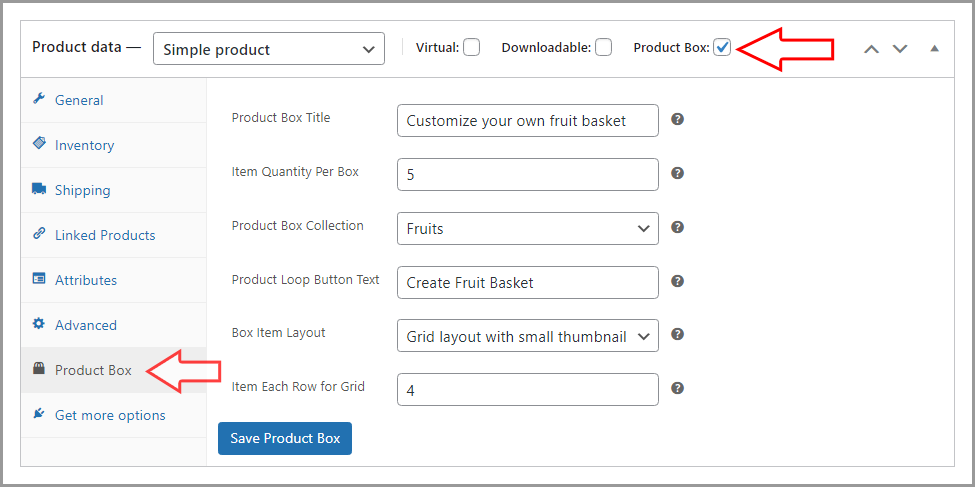Click the Product Box Title text field
Viewport: 975px width, 487px height.
point(527,120)
